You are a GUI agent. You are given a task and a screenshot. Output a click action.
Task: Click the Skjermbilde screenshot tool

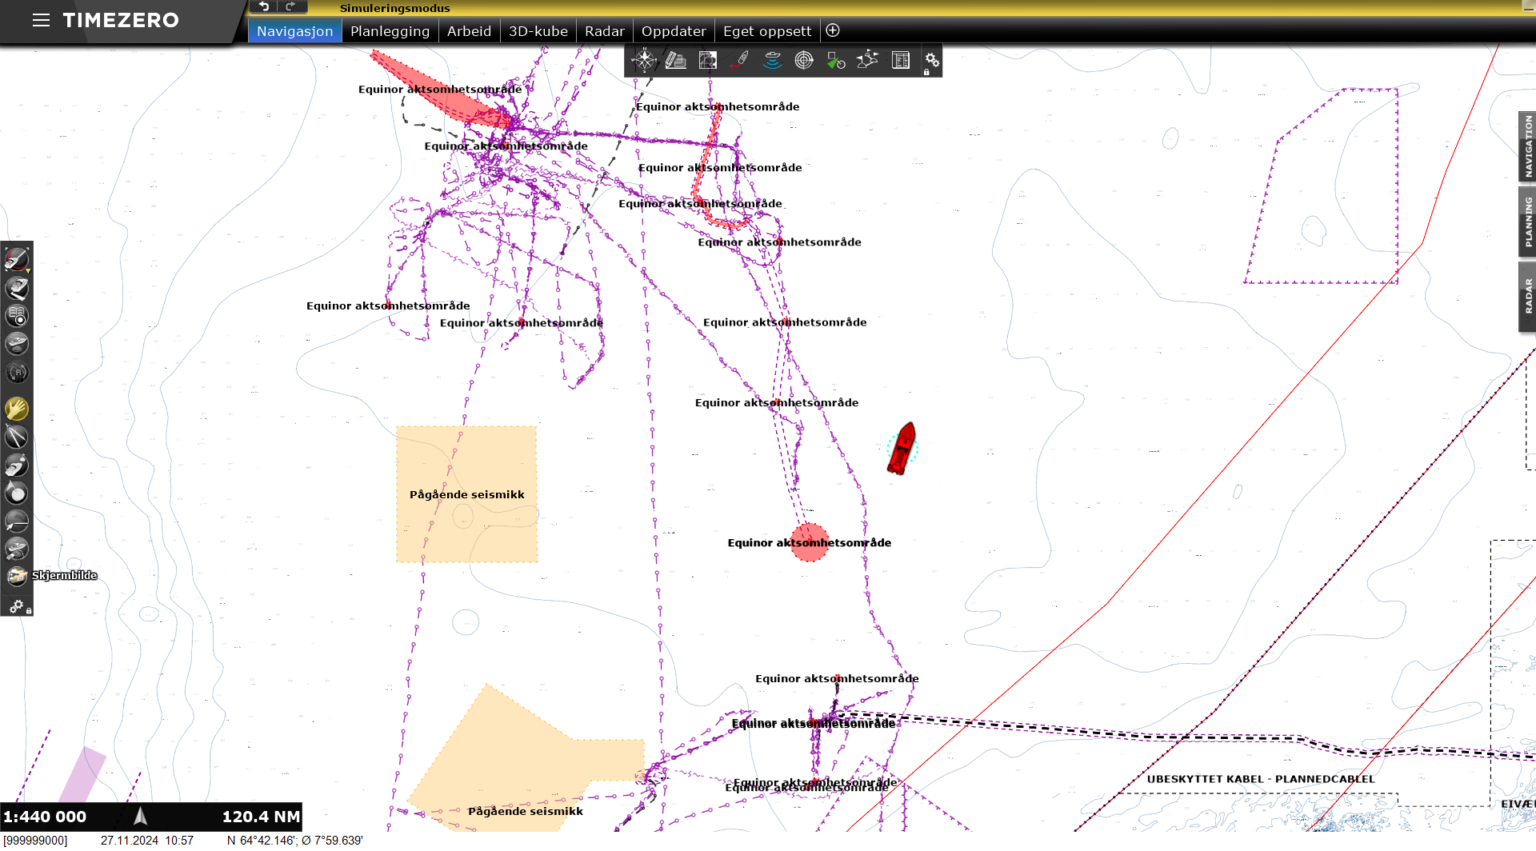(x=17, y=576)
